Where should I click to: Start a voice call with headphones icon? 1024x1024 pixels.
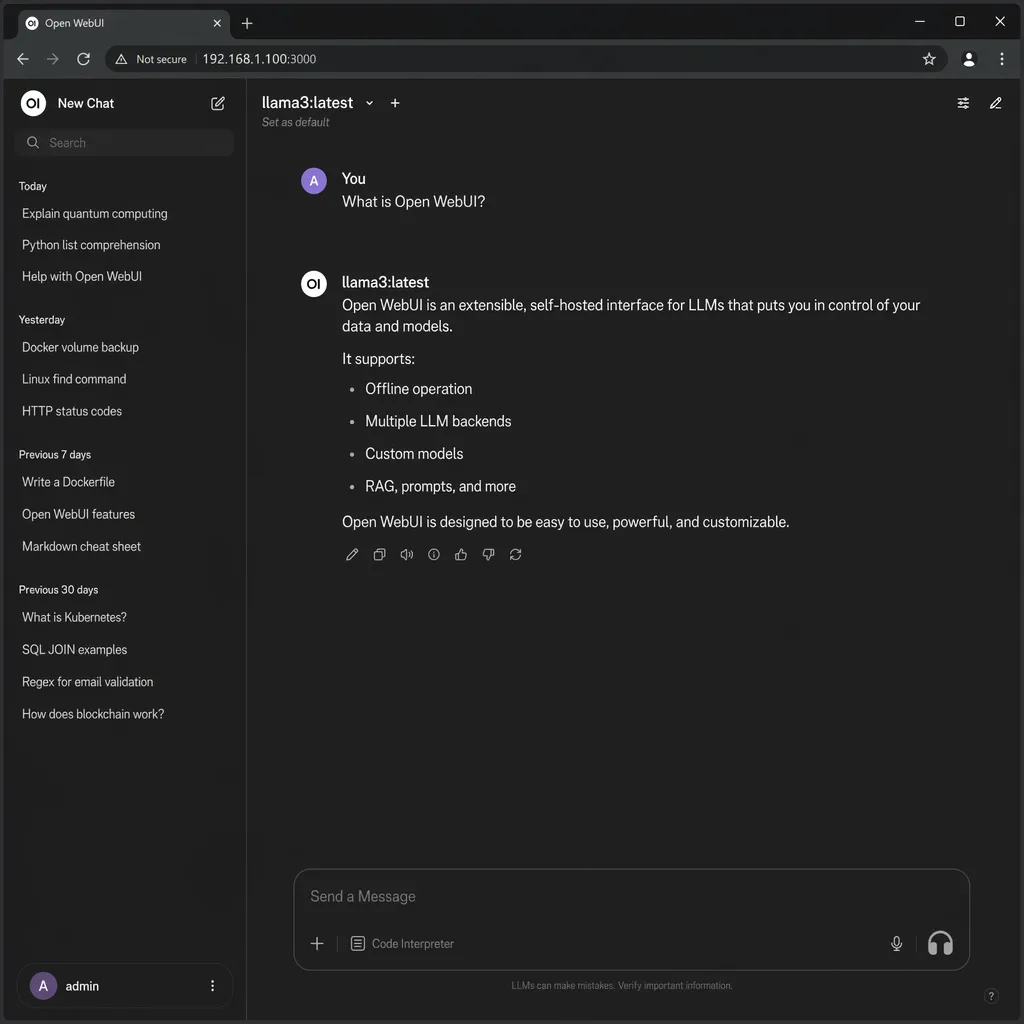click(x=940, y=943)
